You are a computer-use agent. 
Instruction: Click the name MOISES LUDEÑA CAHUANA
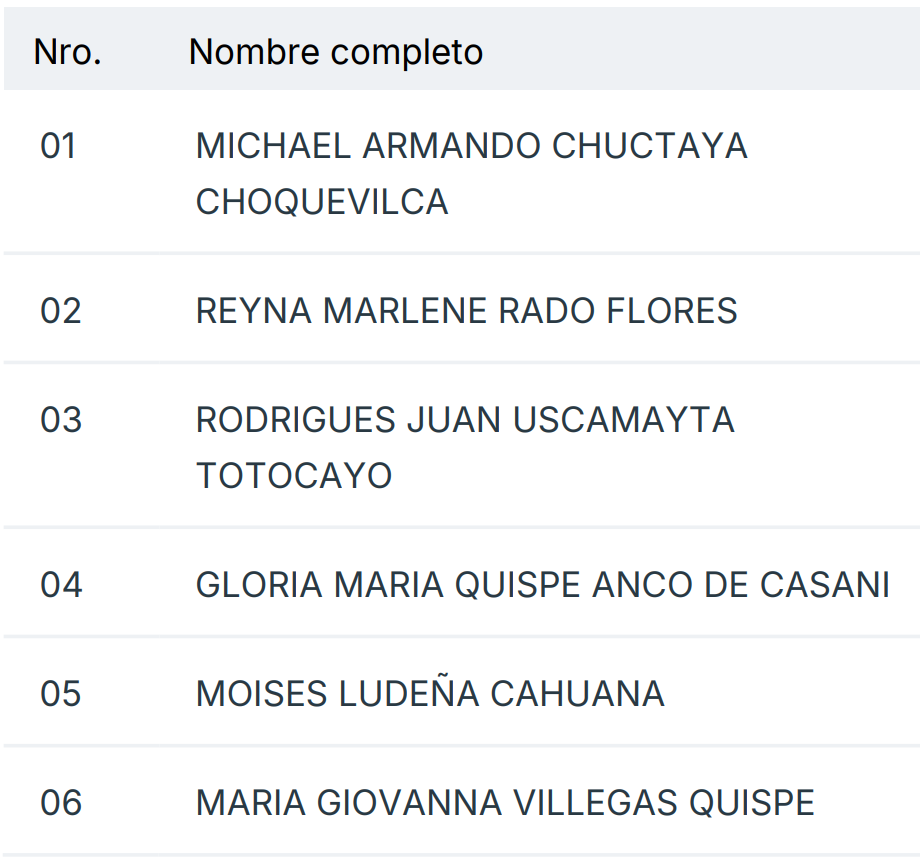430,694
